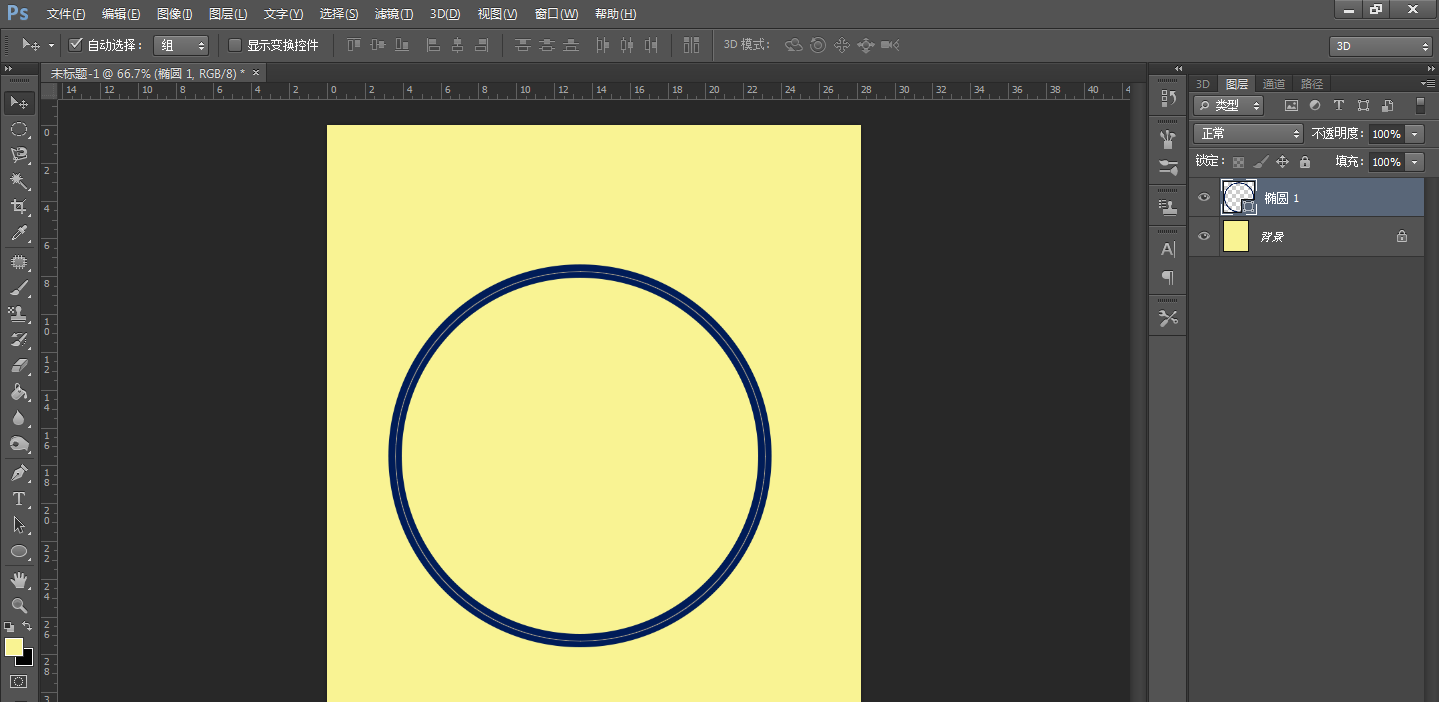The height and width of the screenshot is (702, 1439).
Task: Switch to the 路径 tab
Action: [x=1311, y=84]
